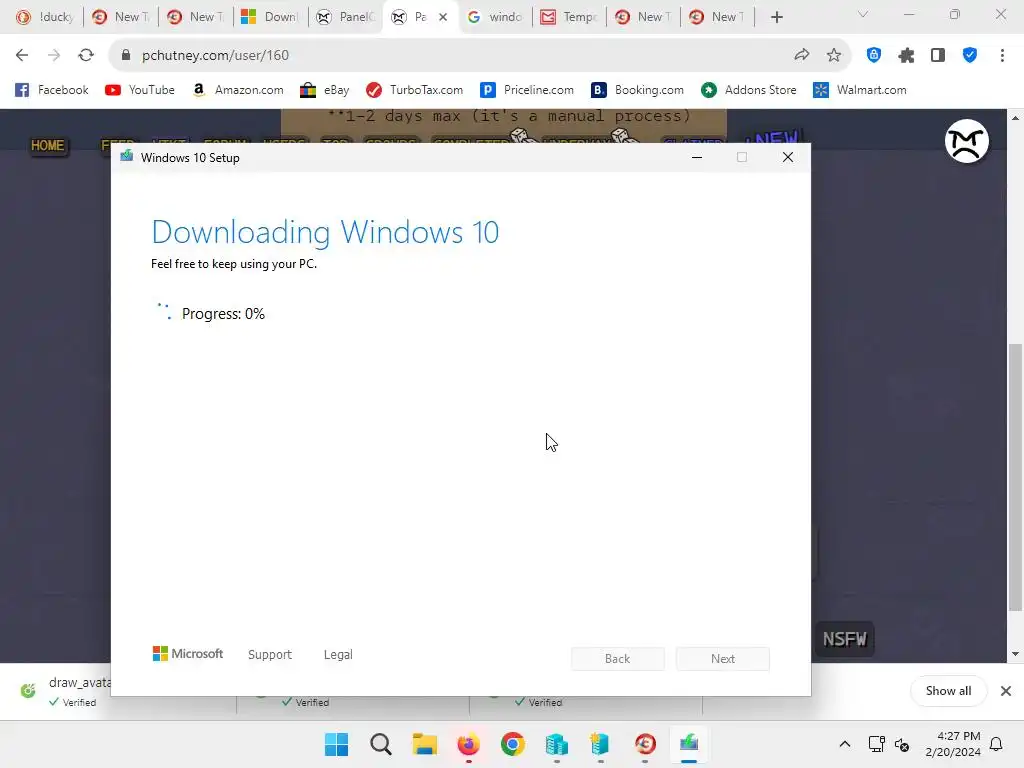
Task: Expand the tab search dropdown chevron
Action: pyautogui.click(x=863, y=14)
